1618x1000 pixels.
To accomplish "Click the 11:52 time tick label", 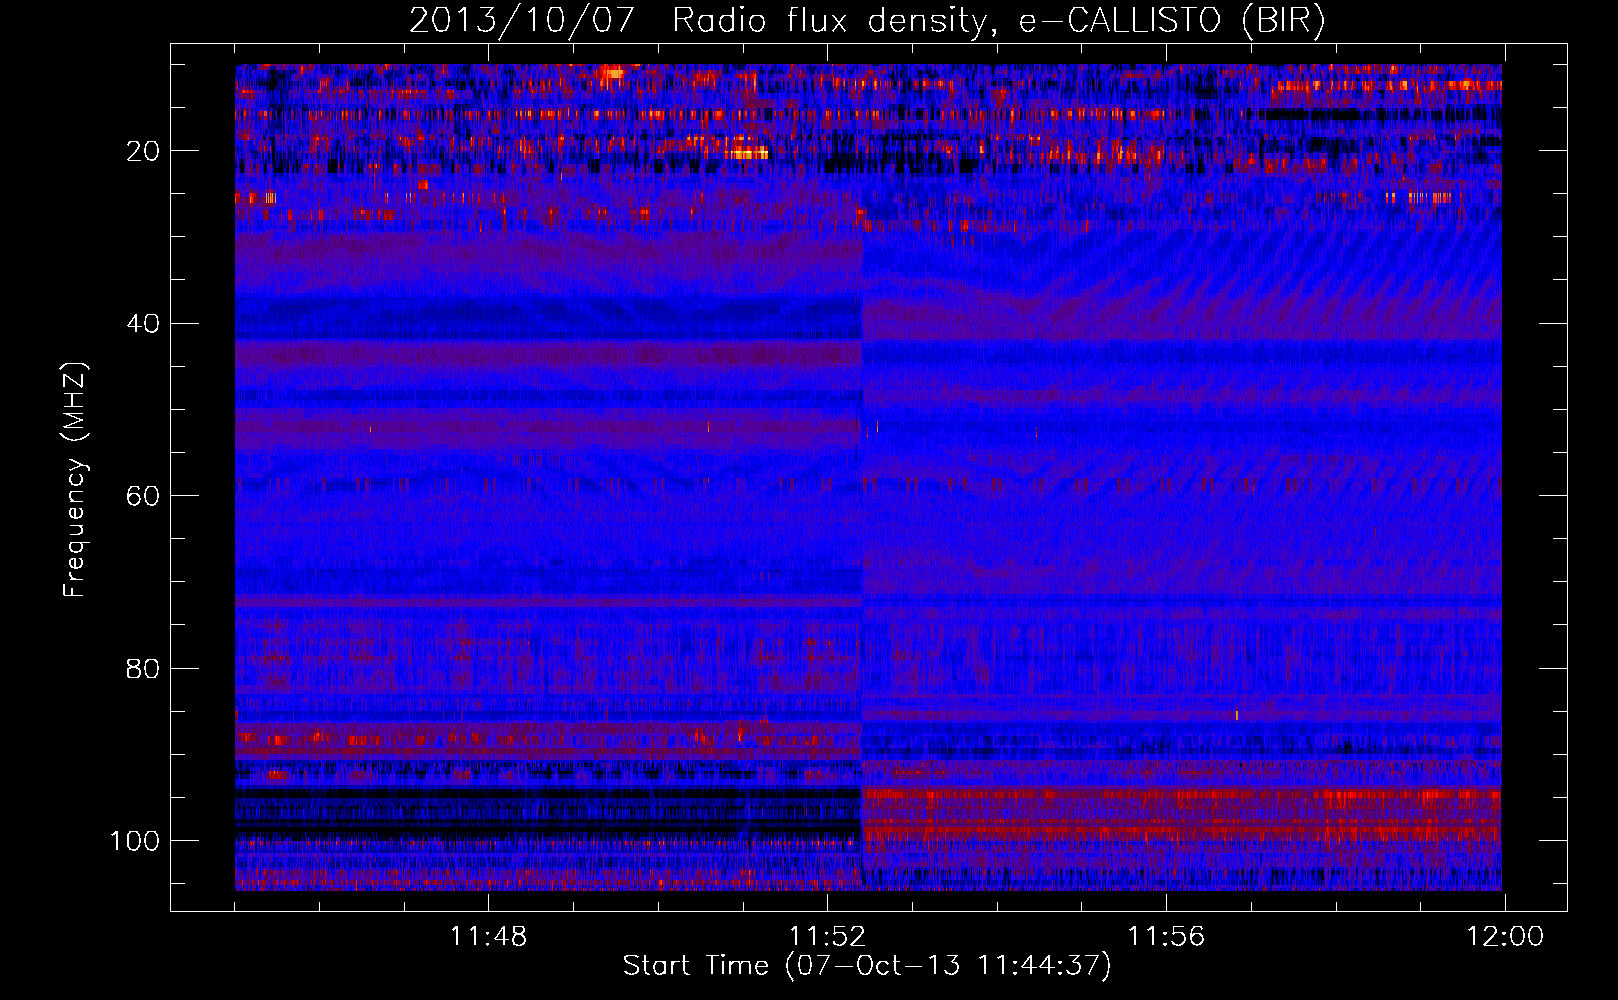I will click(827, 937).
